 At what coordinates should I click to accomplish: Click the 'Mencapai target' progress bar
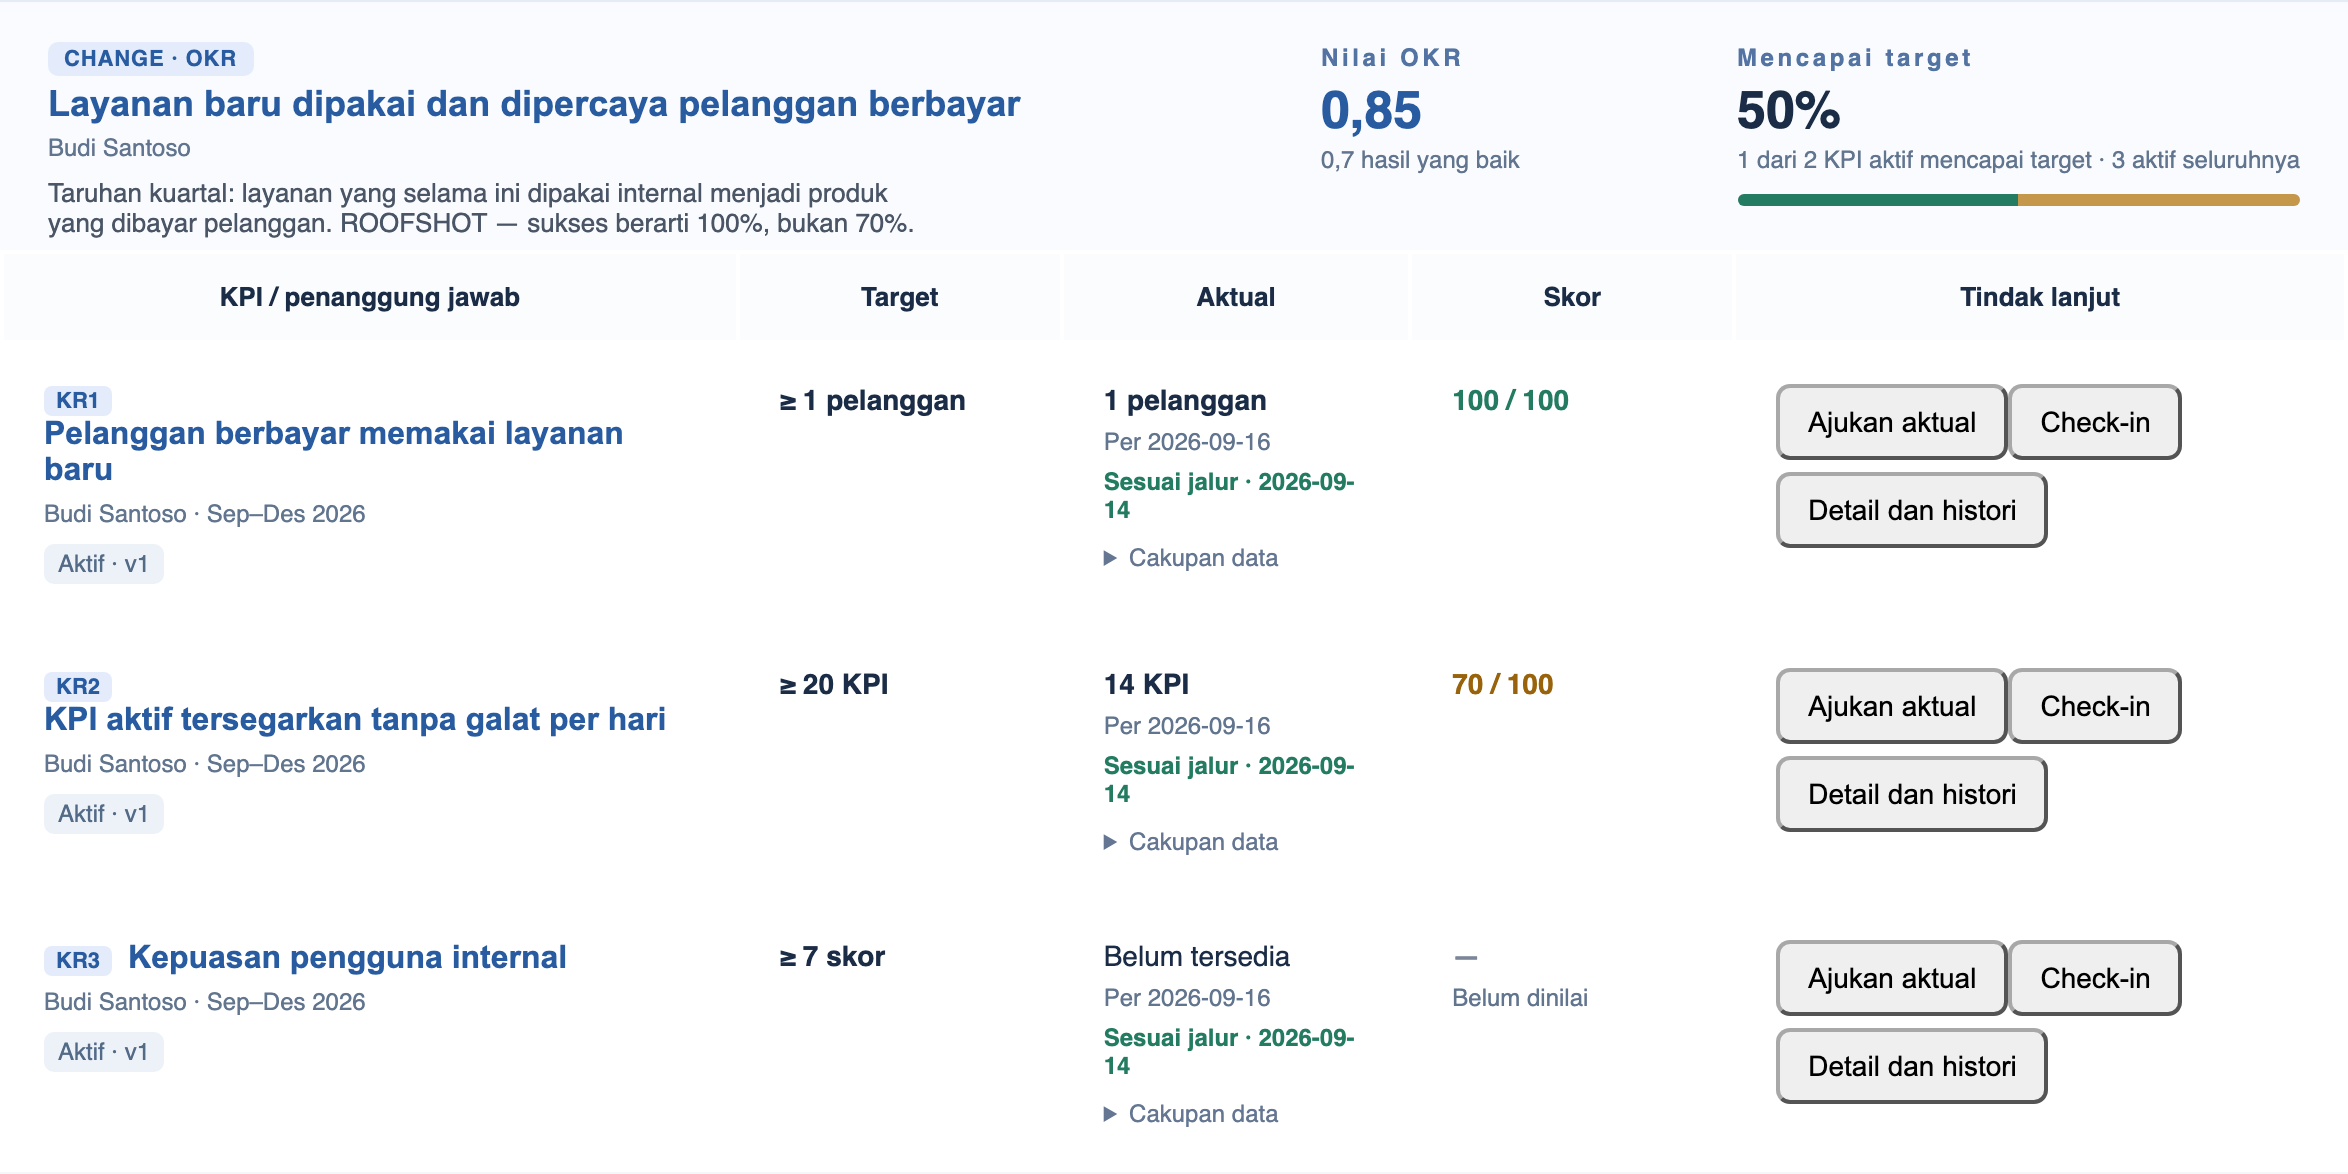coord(2018,200)
